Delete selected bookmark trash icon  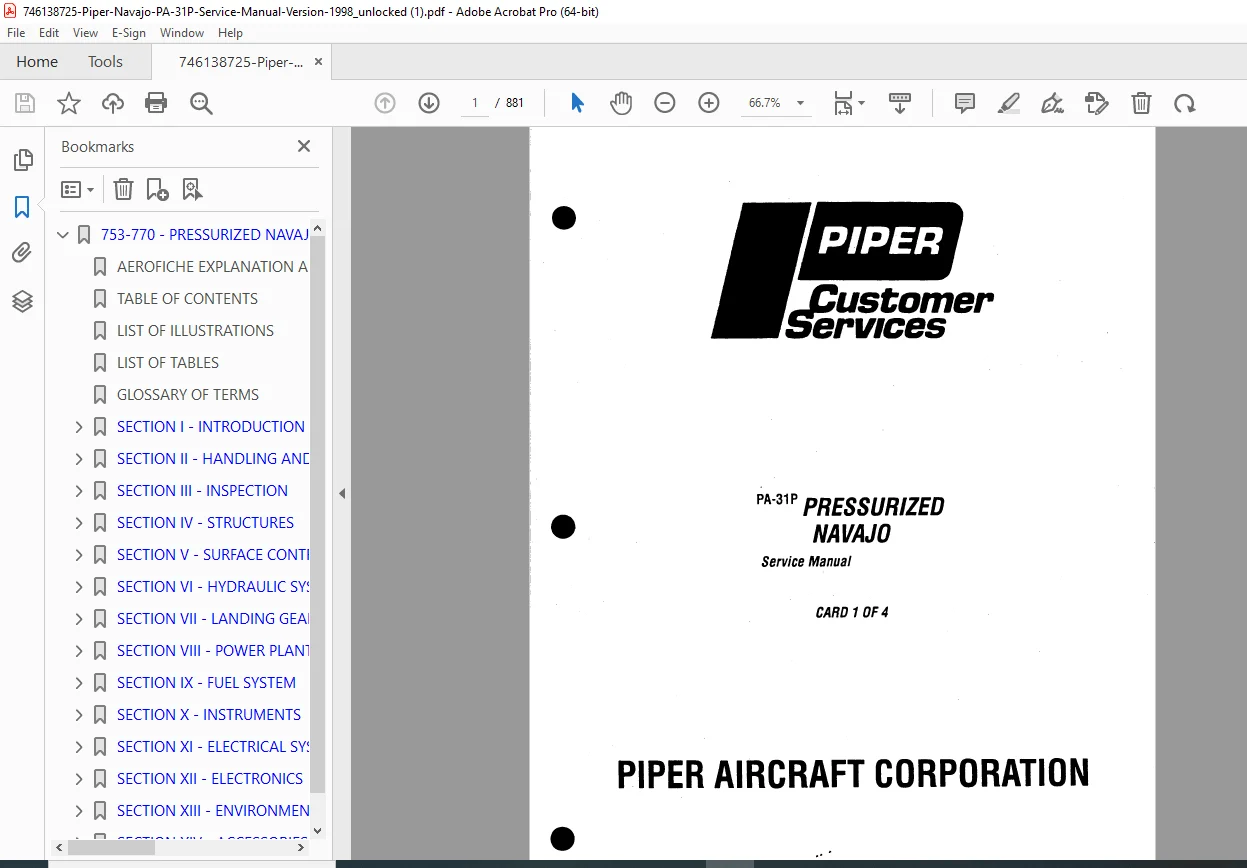point(123,189)
